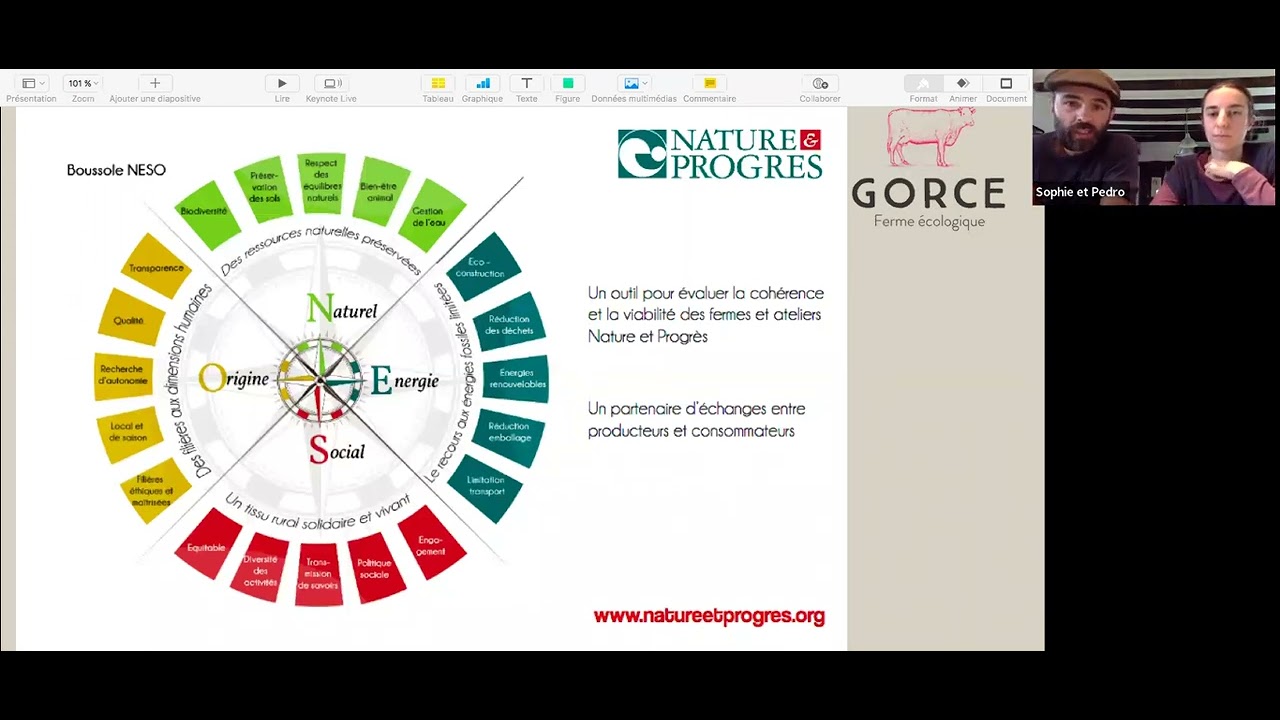
Task: Insert a chart with Graphique
Action: [x=482, y=84]
